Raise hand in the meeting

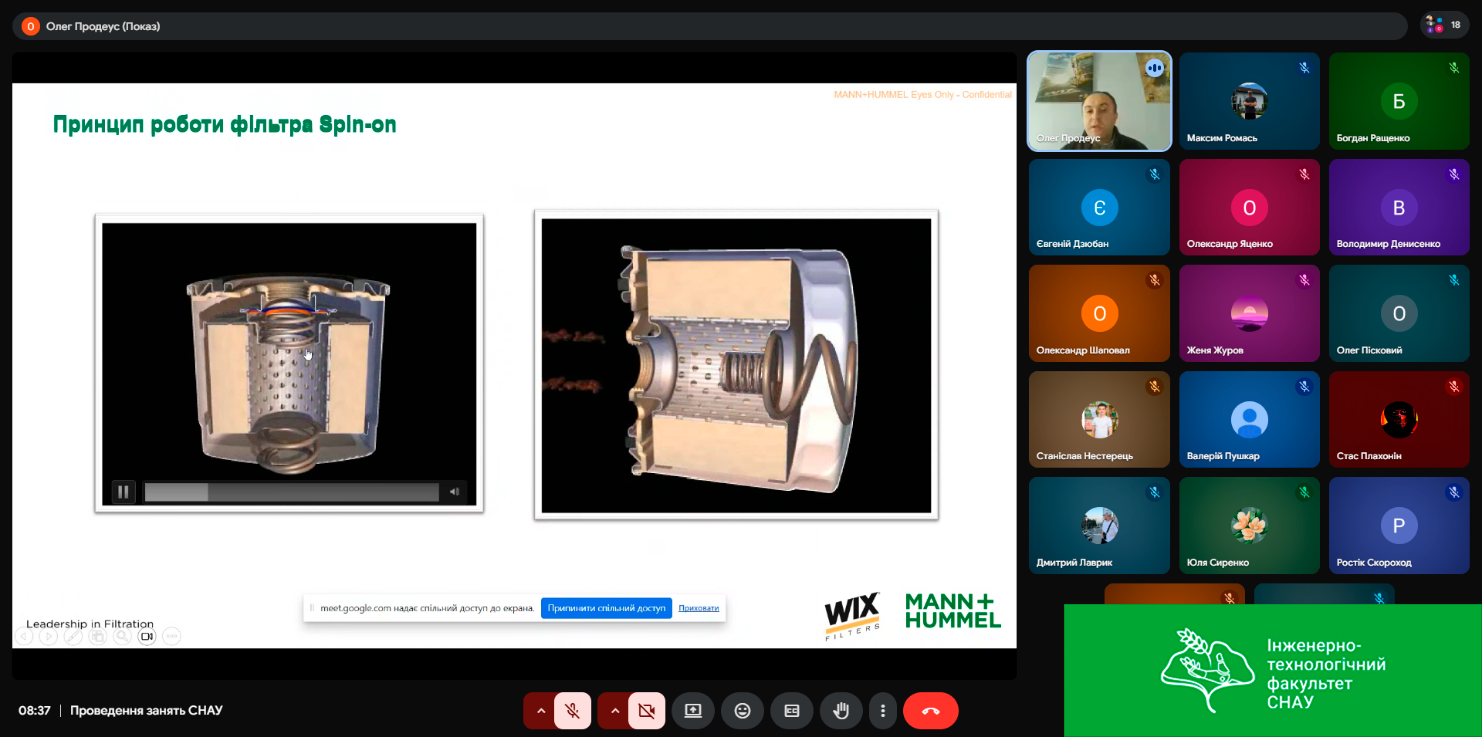point(841,711)
